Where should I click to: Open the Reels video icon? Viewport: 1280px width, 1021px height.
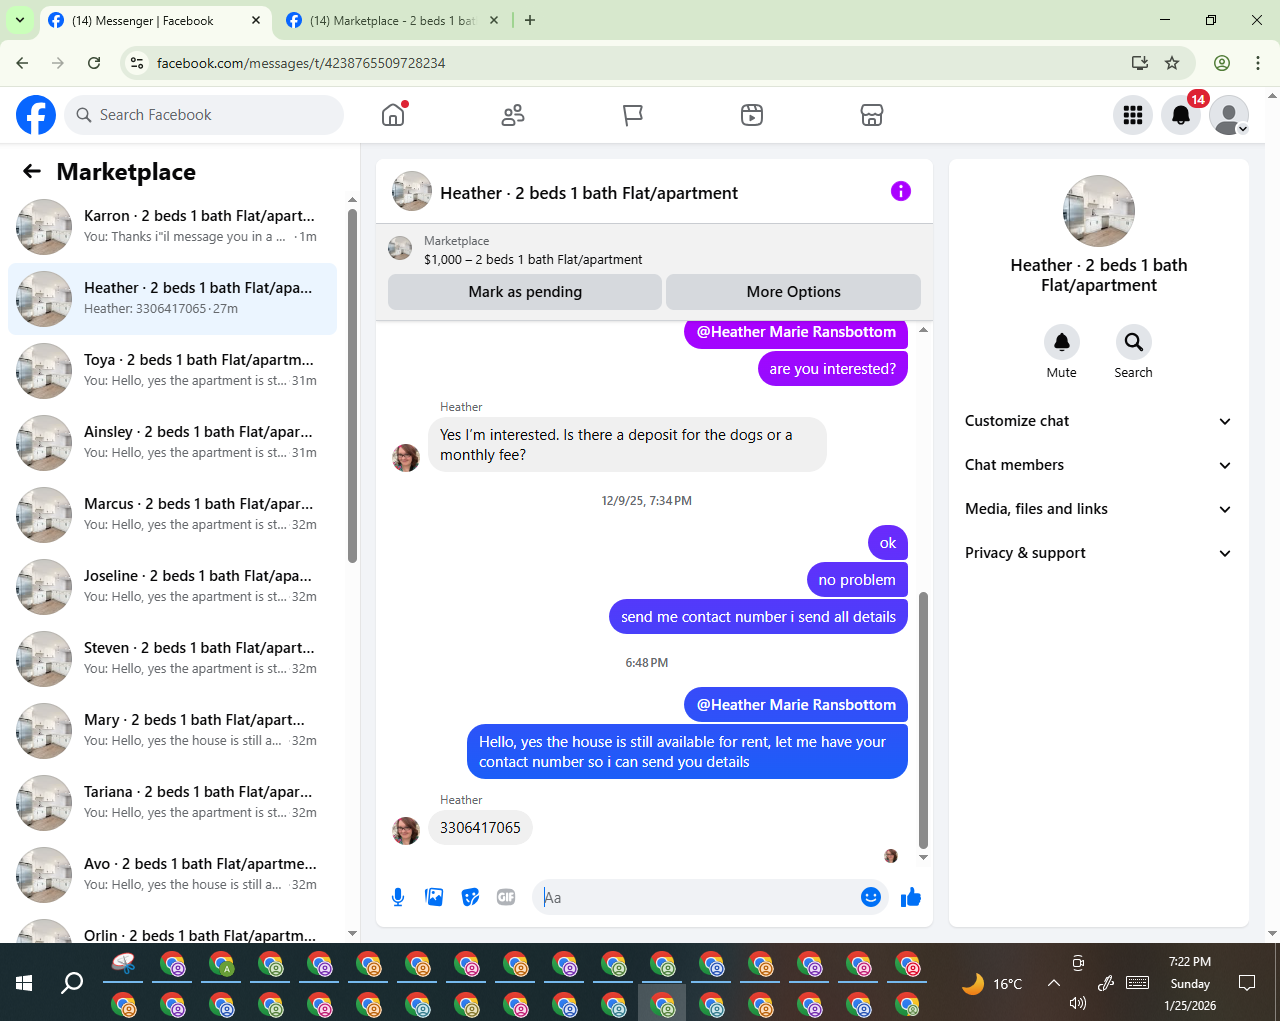752,115
